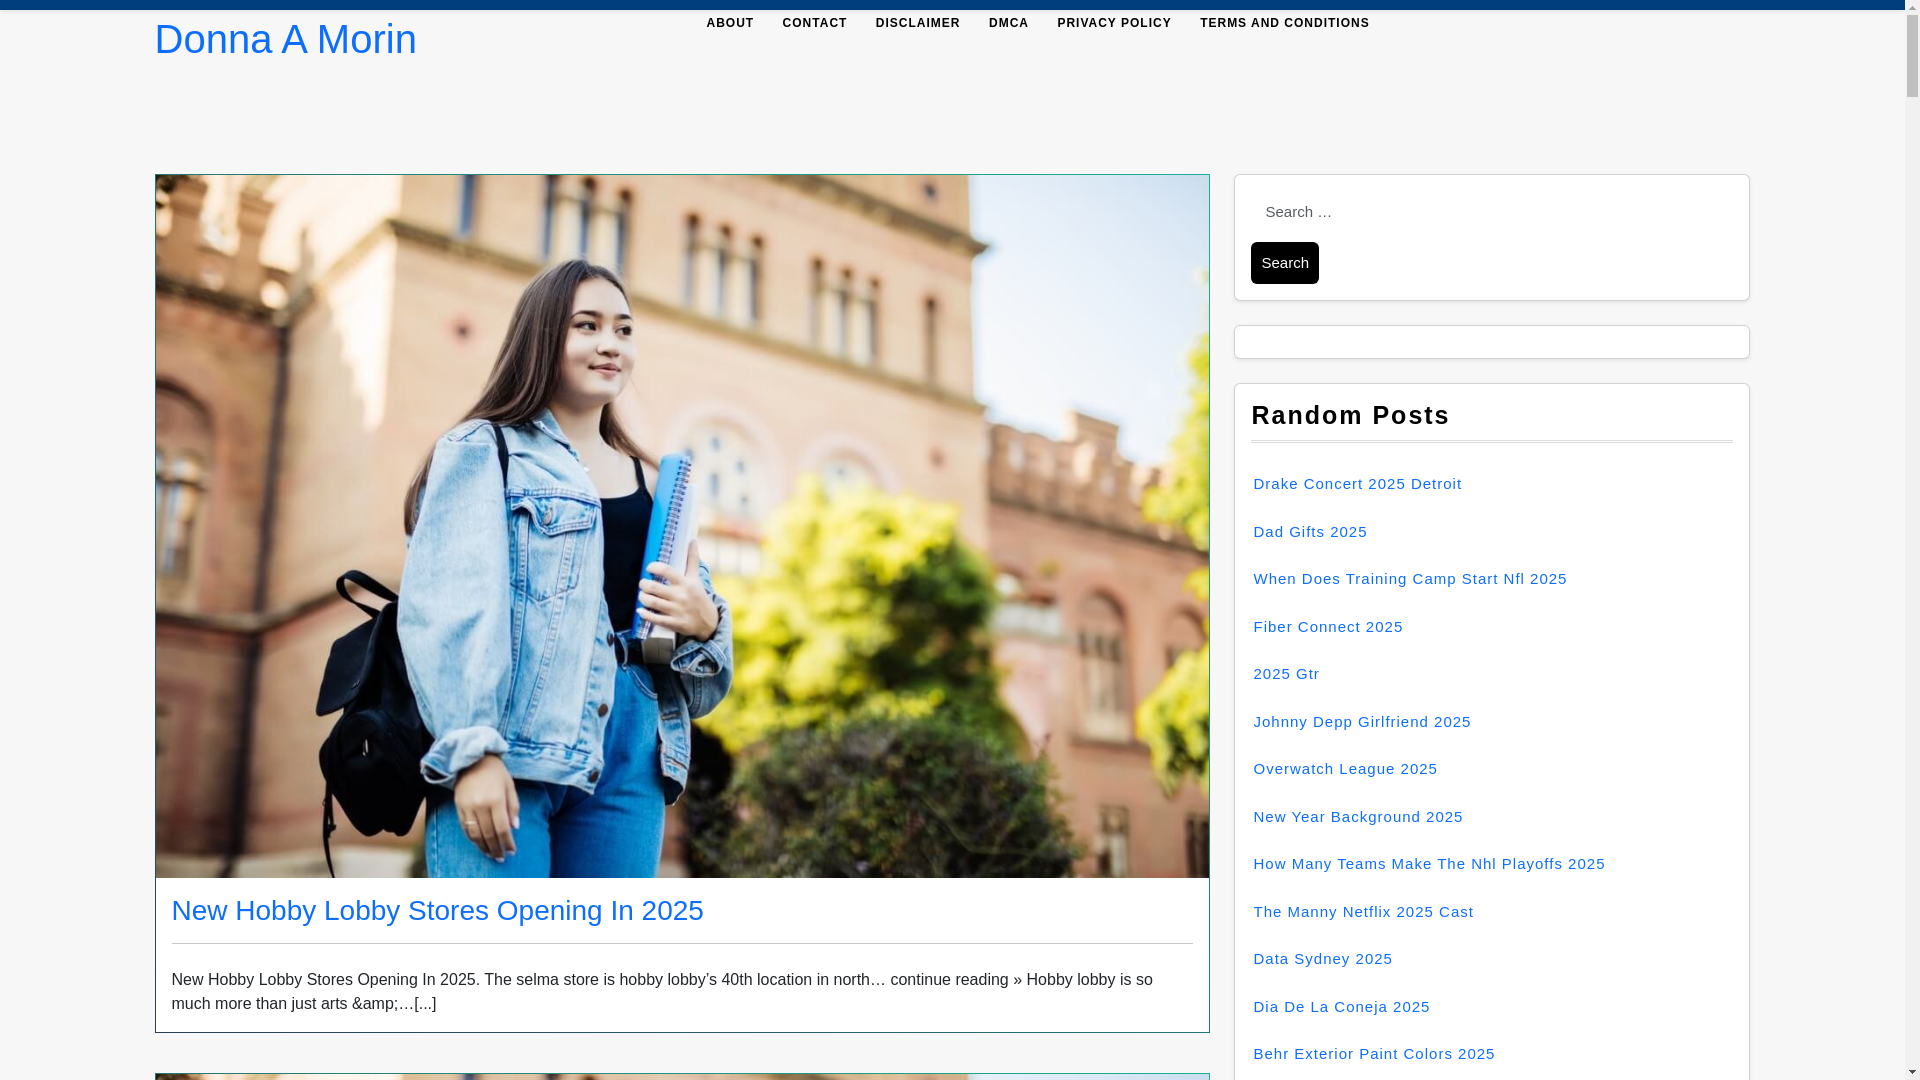Viewport: 1920px width, 1080px height.
Task: Open post title New Hobby Lobby Stores Opening In 2025
Action: pyautogui.click(x=437, y=911)
